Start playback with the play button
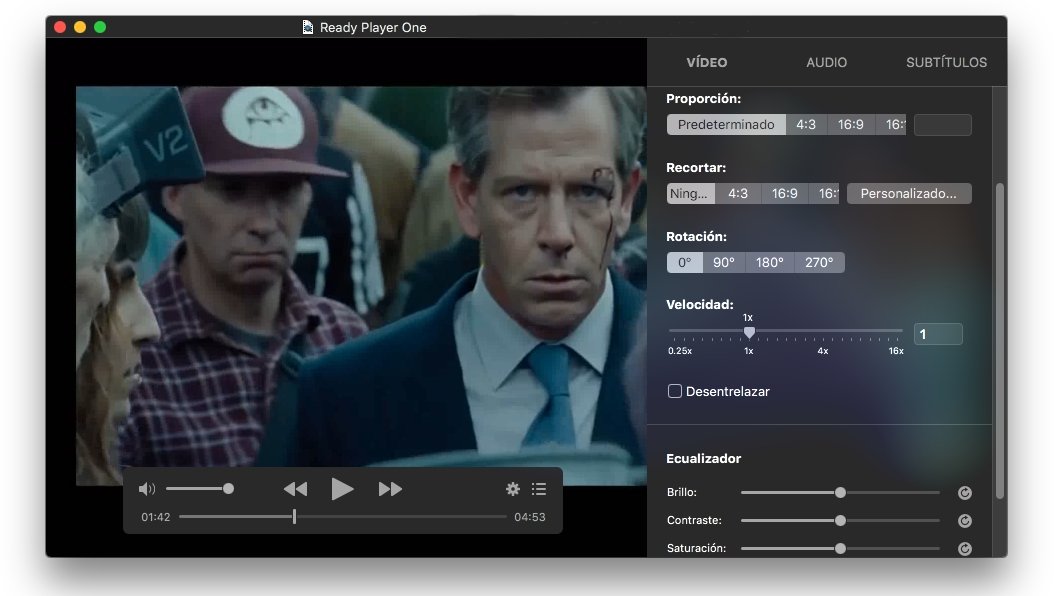The height and width of the screenshot is (596, 1054). (342, 489)
